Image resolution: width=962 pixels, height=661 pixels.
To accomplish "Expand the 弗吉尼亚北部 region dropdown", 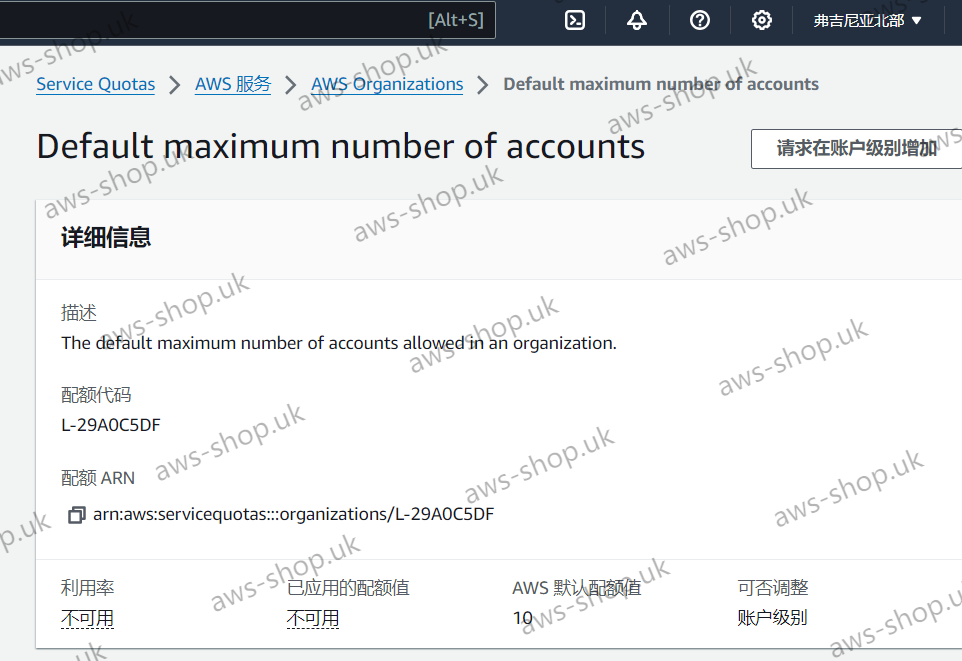I will [x=867, y=20].
